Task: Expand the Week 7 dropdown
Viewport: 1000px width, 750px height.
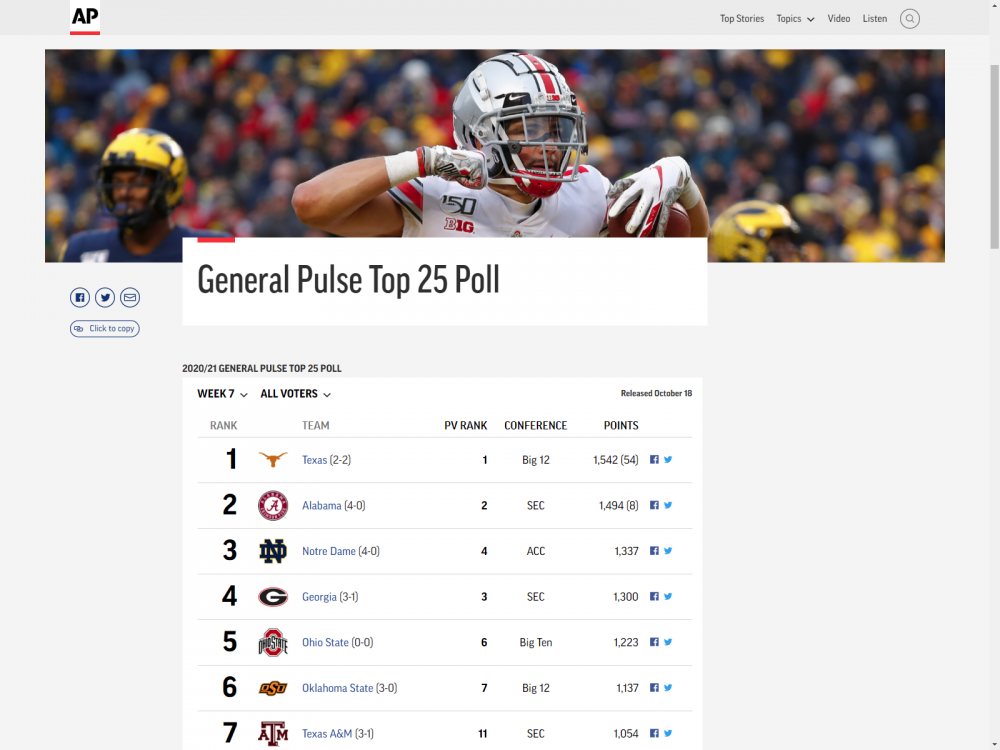Action: click(x=222, y=394)
